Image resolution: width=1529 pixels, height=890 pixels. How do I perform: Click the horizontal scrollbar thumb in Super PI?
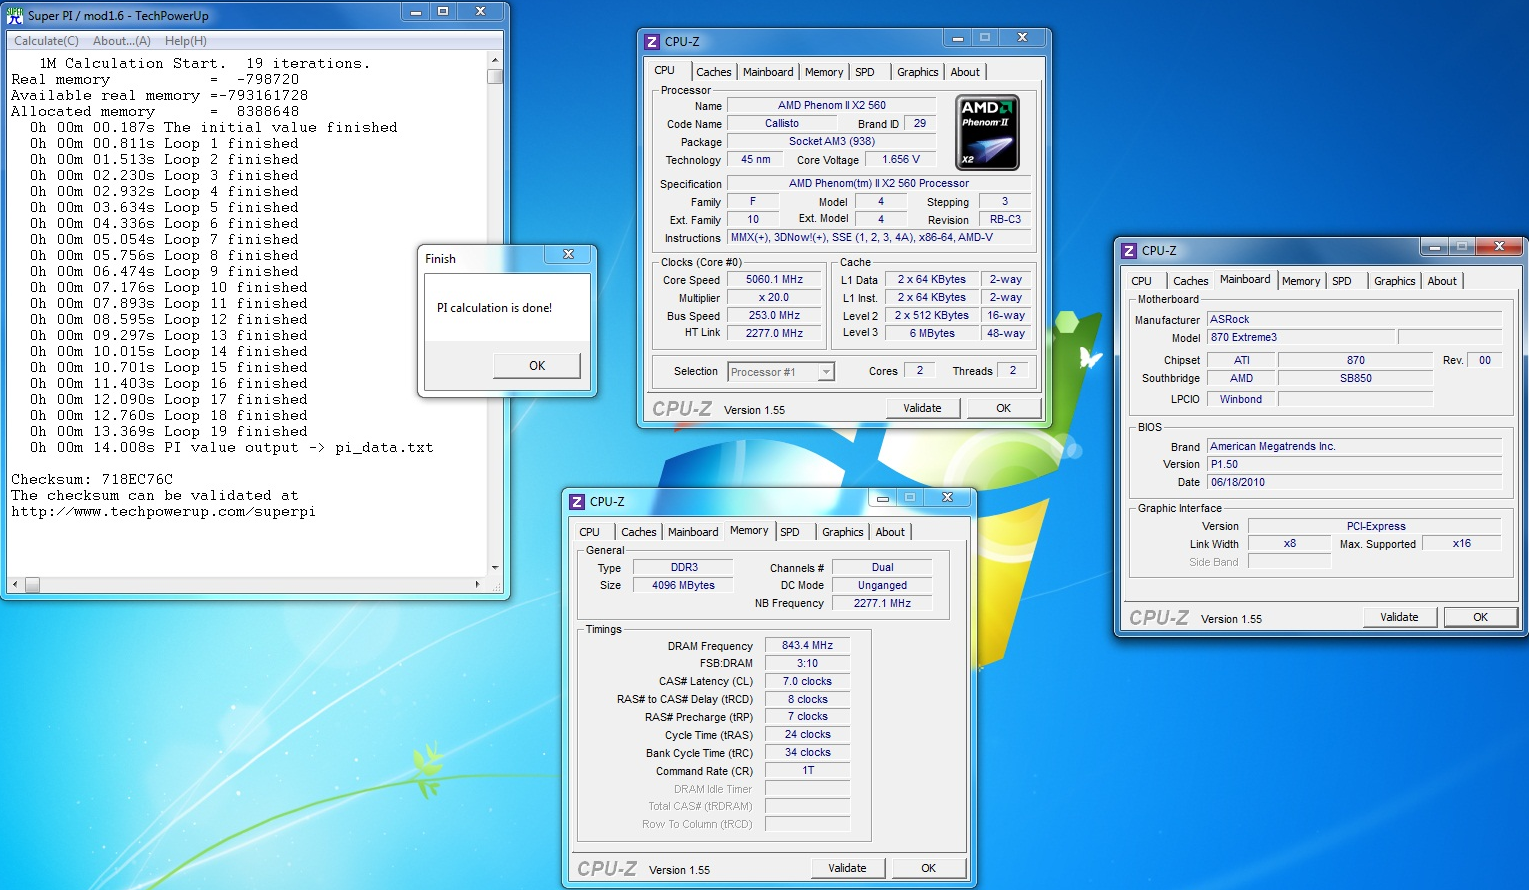tap(32, 584)
